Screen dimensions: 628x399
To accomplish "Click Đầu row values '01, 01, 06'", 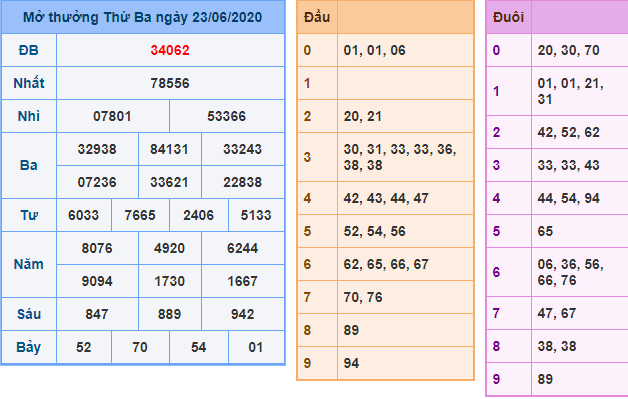I will (374, 50).
